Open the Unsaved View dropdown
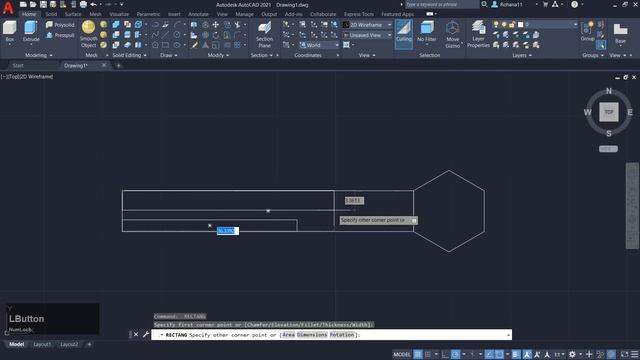Screen dimensions: 640x360 pyautogui.click(x=367, y=35)
